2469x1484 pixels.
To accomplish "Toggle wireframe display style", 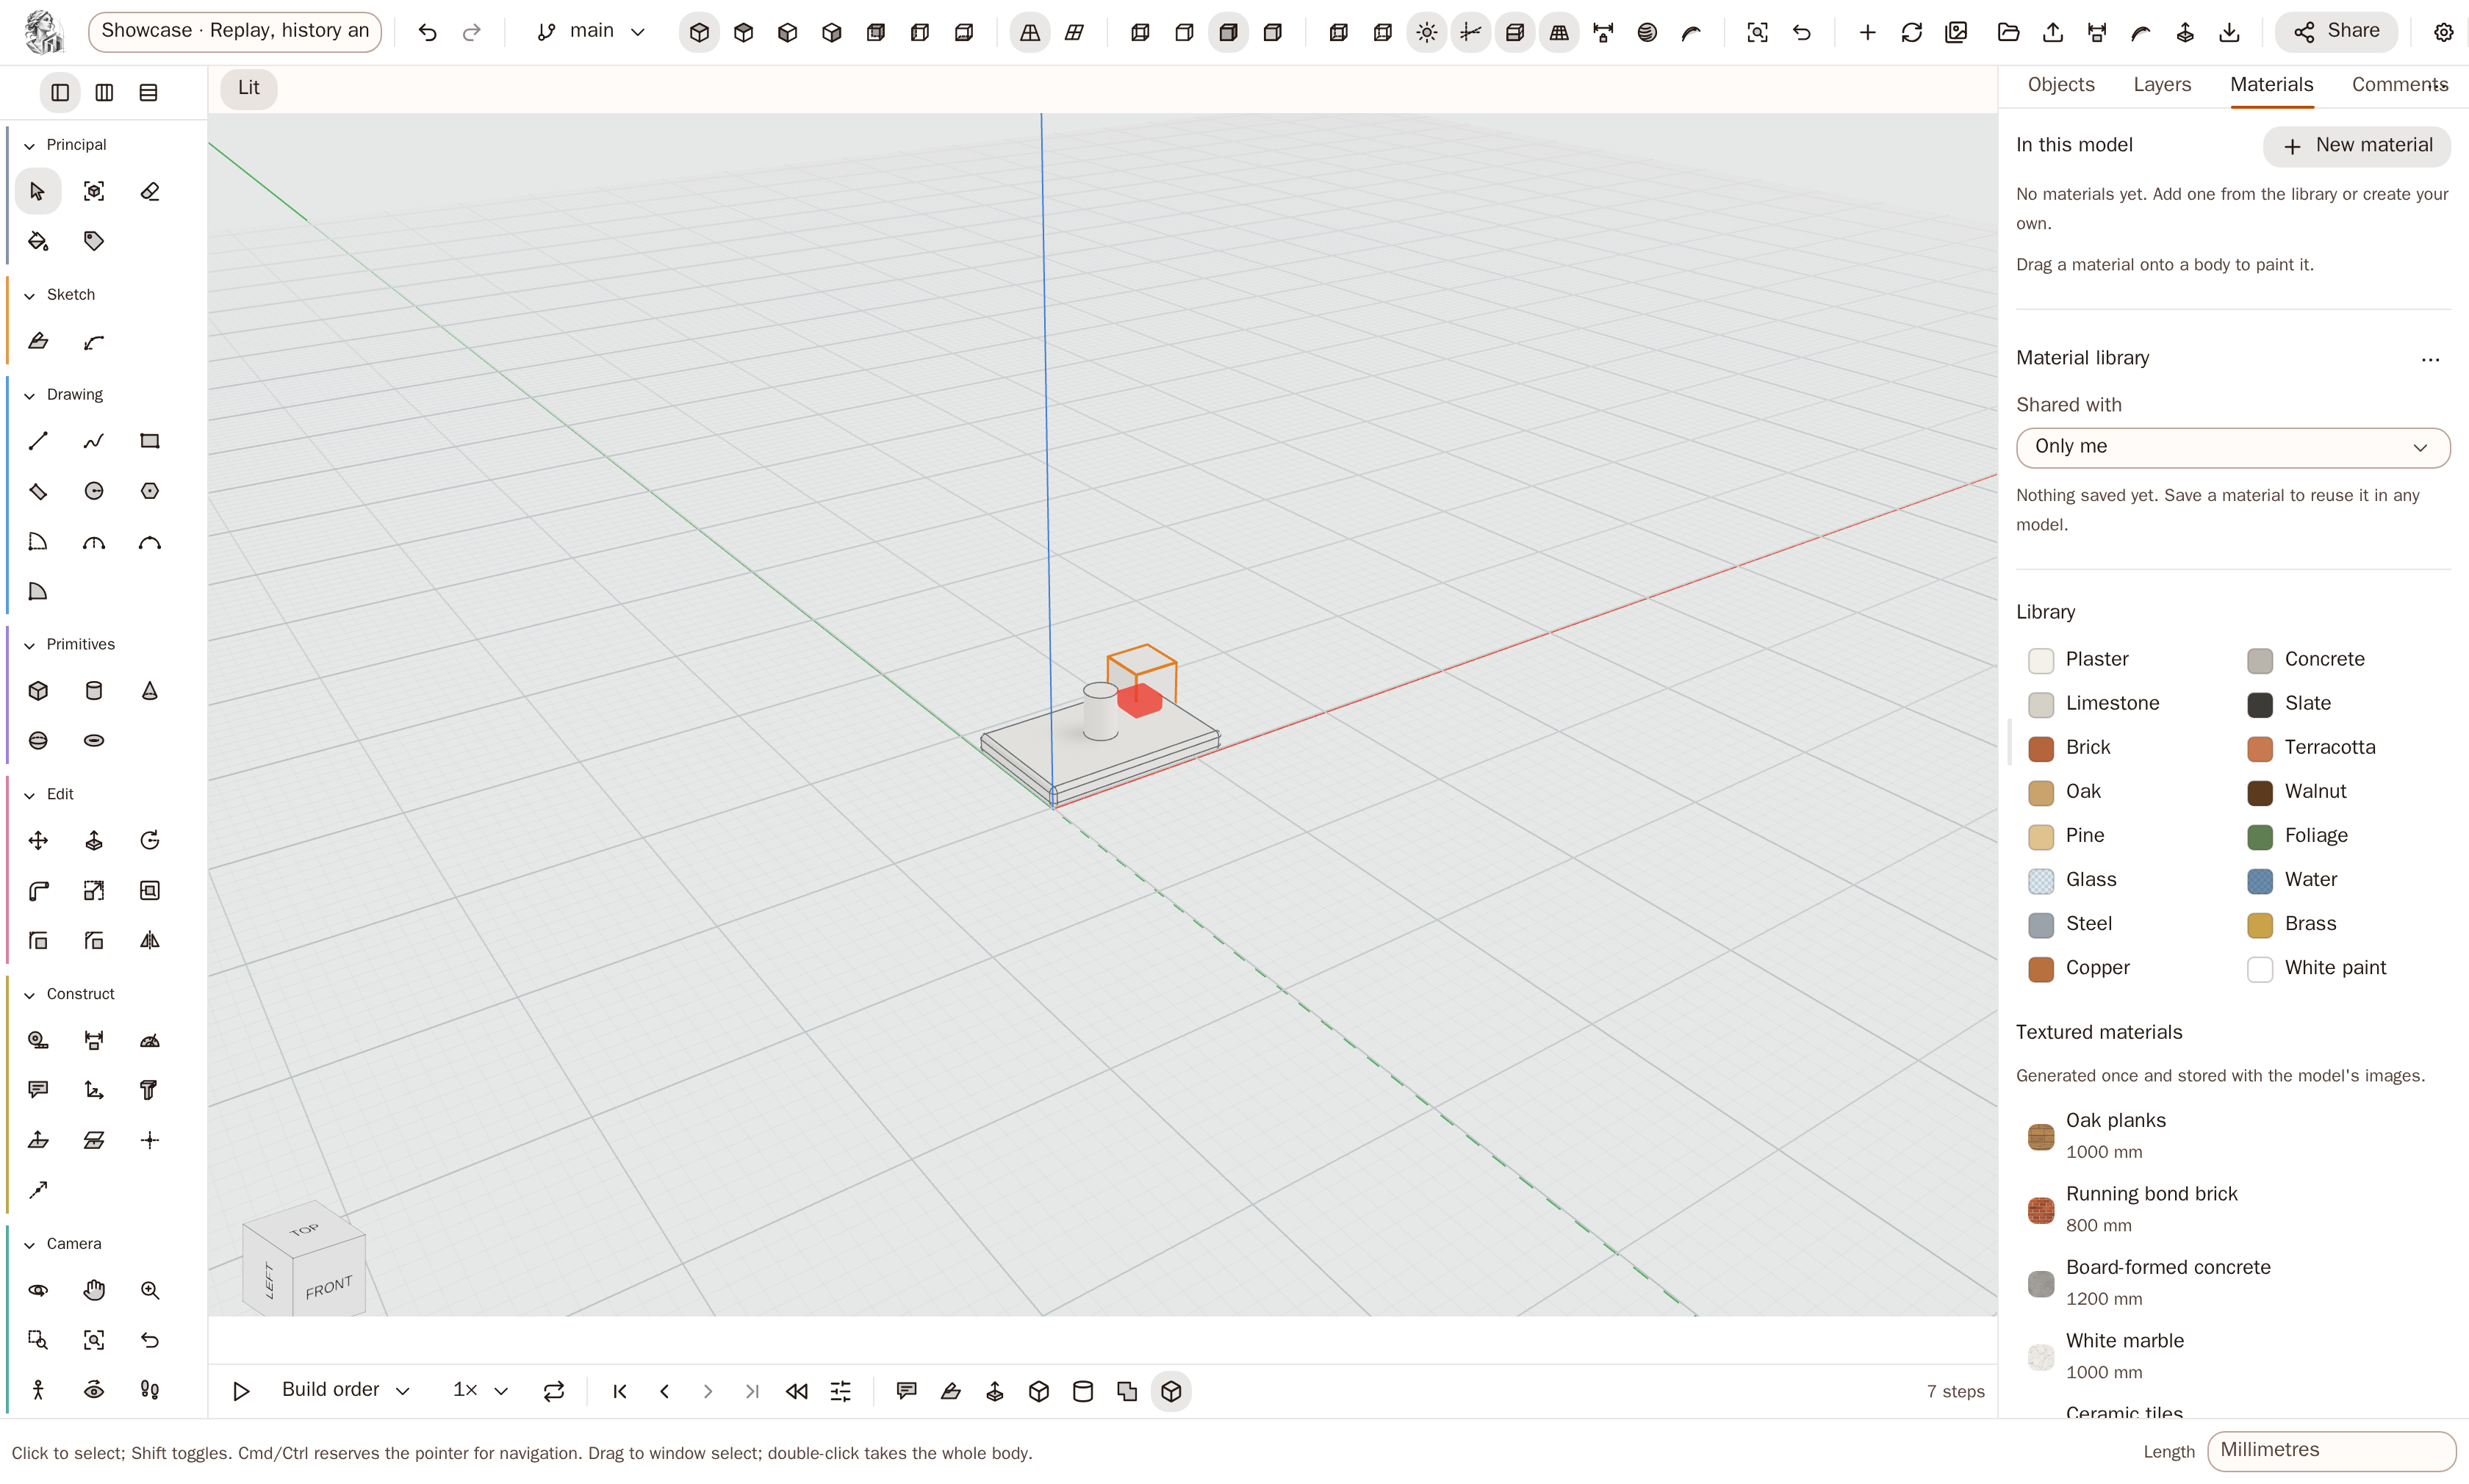I will tap(1140, 33).
